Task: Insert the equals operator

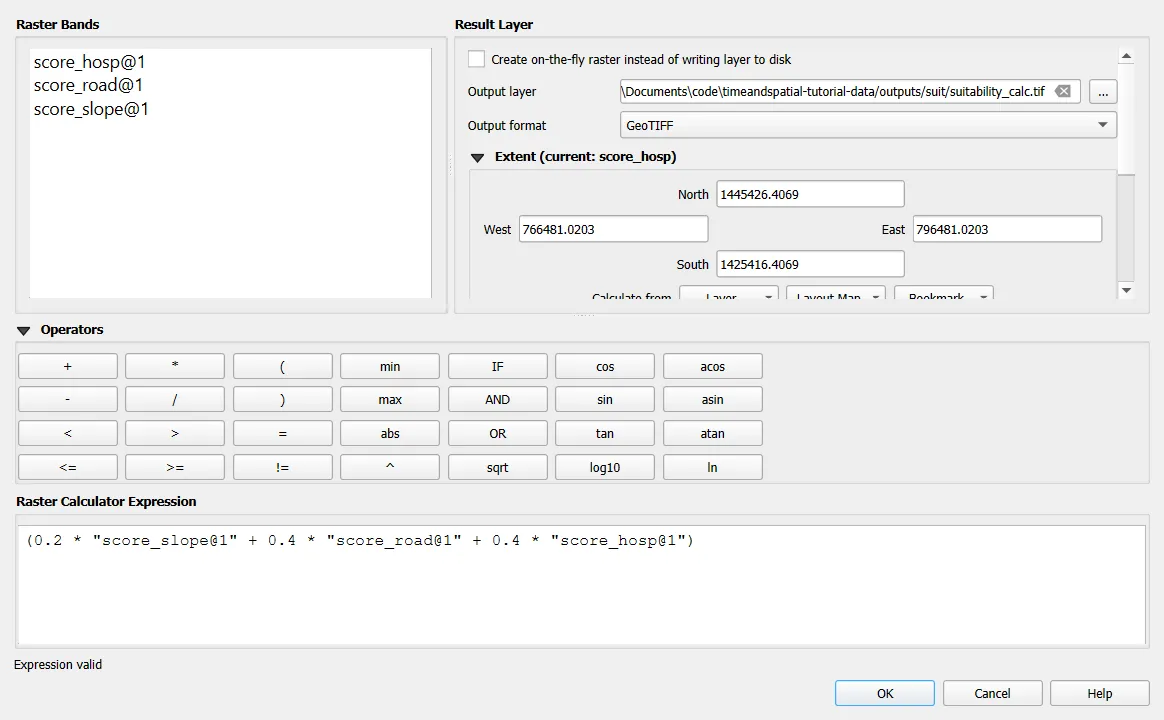Action: pyautogui.click(x=282, y=433)
